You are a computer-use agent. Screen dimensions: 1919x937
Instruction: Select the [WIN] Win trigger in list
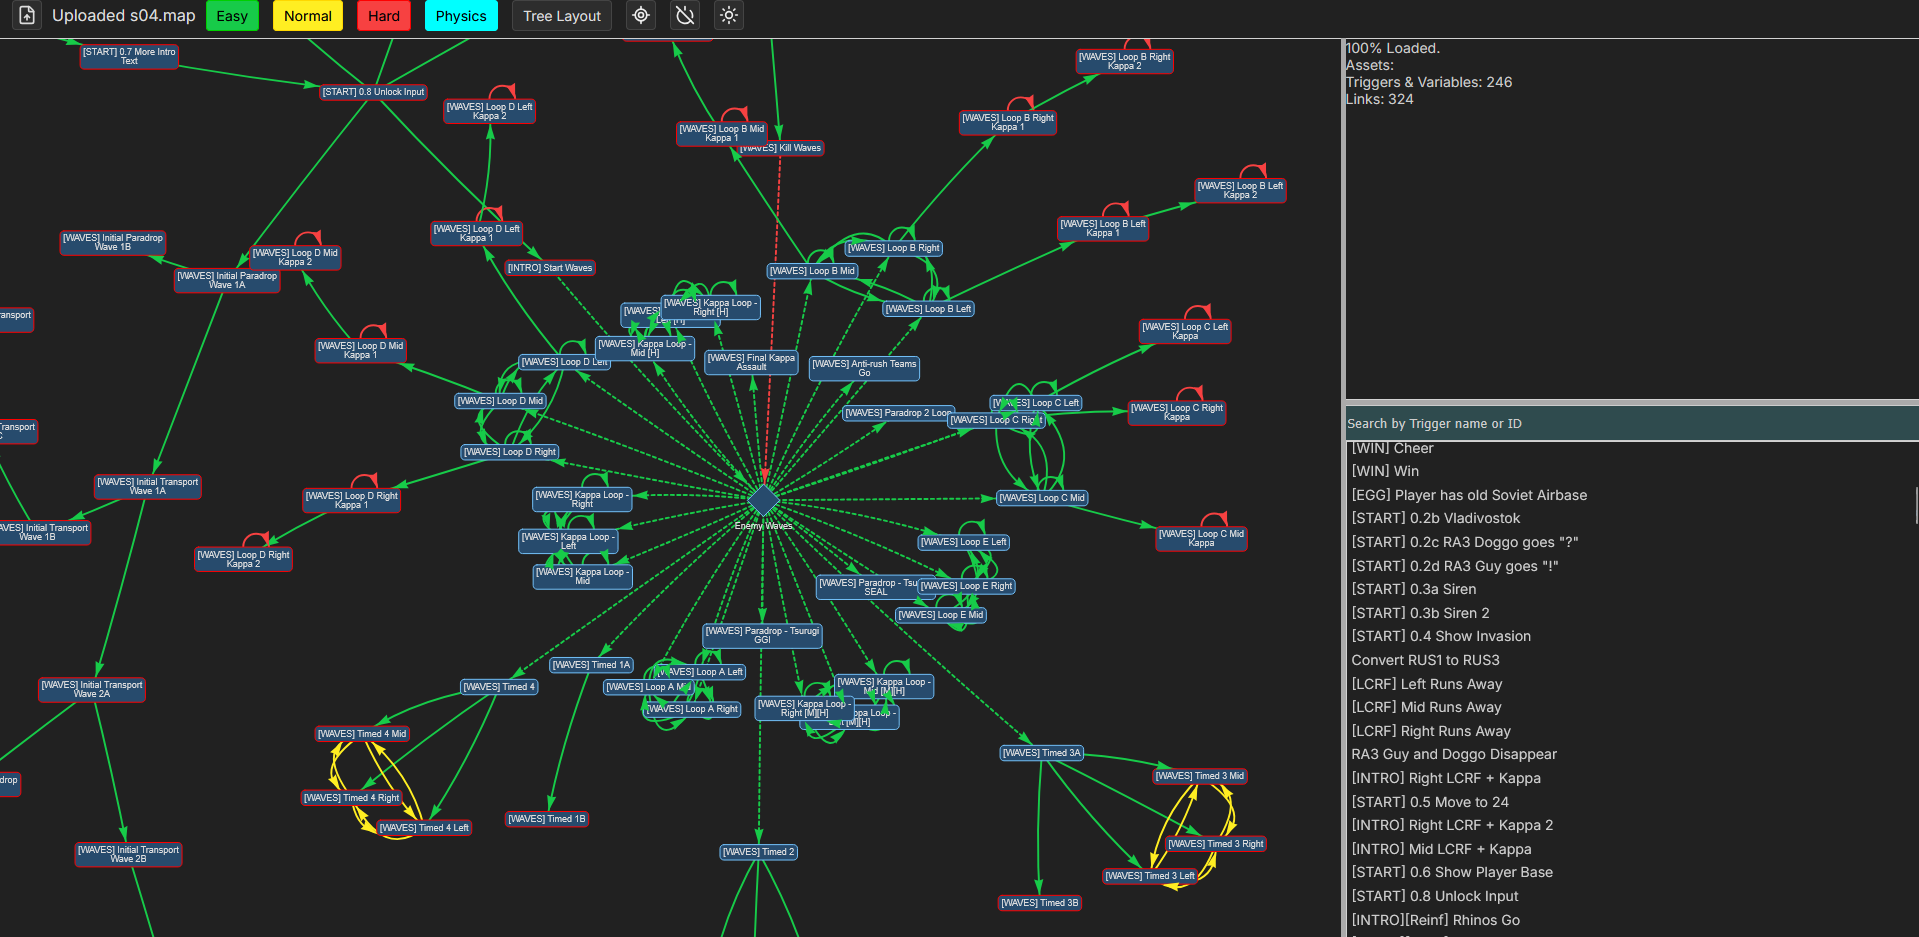[1385, 471]
